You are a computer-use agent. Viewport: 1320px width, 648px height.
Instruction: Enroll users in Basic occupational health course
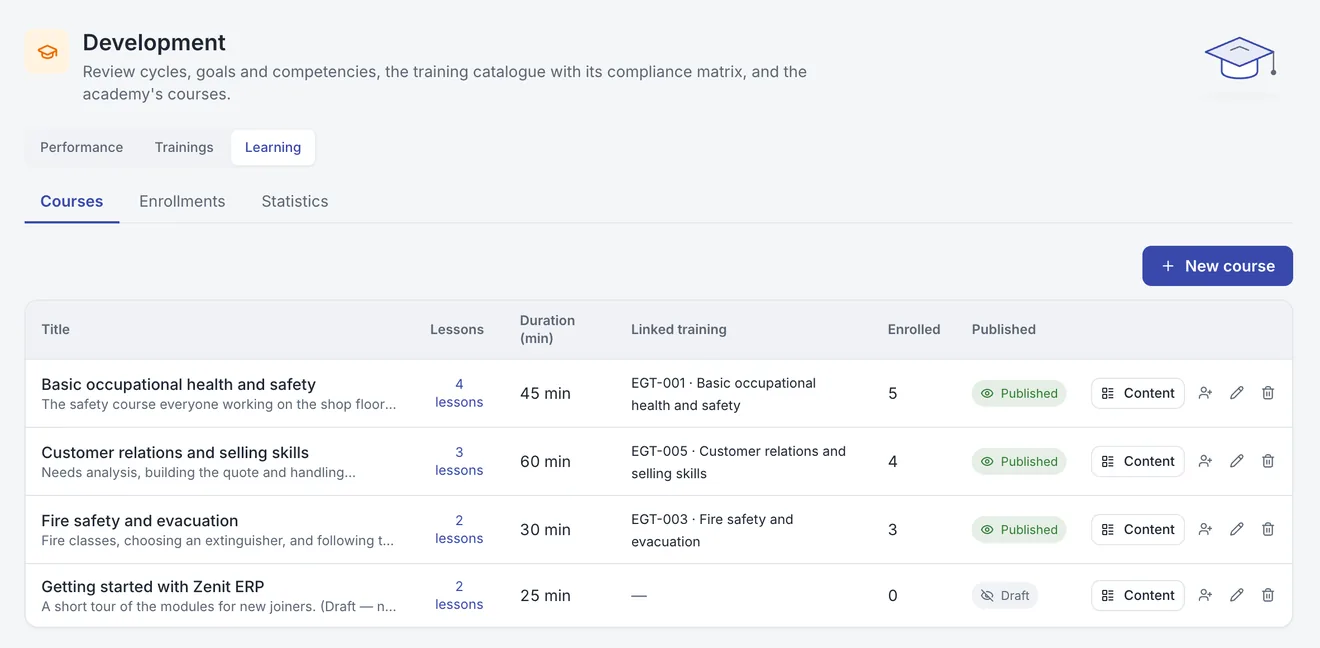1205,393
